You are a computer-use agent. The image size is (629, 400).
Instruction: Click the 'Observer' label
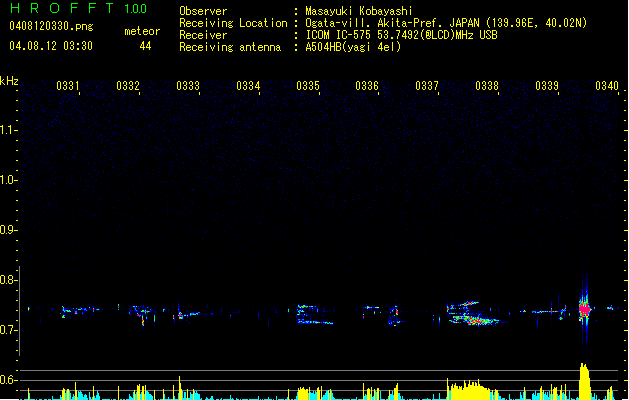pyautogui.click(x=203, y=11)
